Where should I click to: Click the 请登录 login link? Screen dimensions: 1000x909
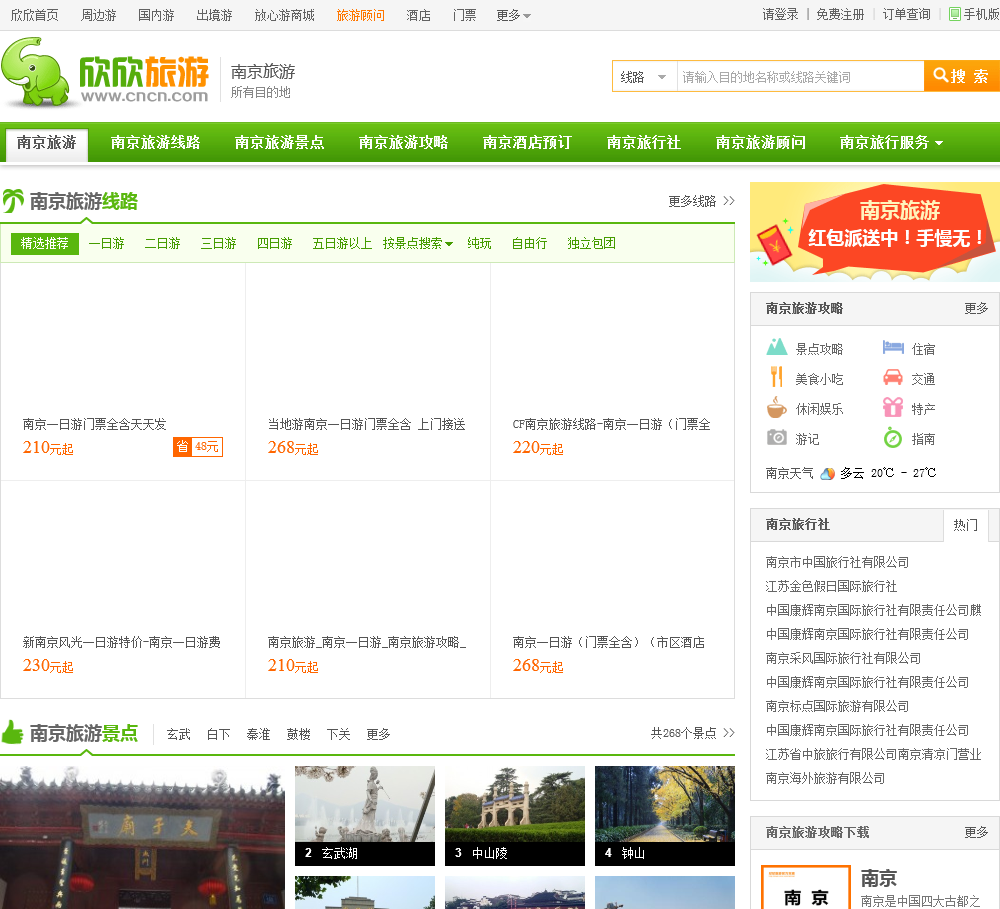pyautogui.click(x=780, y=15)
